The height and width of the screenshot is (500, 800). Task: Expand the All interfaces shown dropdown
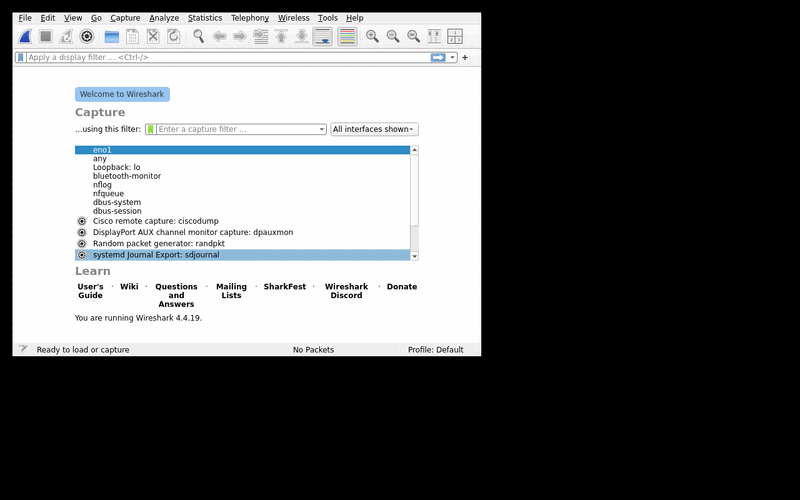[x=374, y=129]
